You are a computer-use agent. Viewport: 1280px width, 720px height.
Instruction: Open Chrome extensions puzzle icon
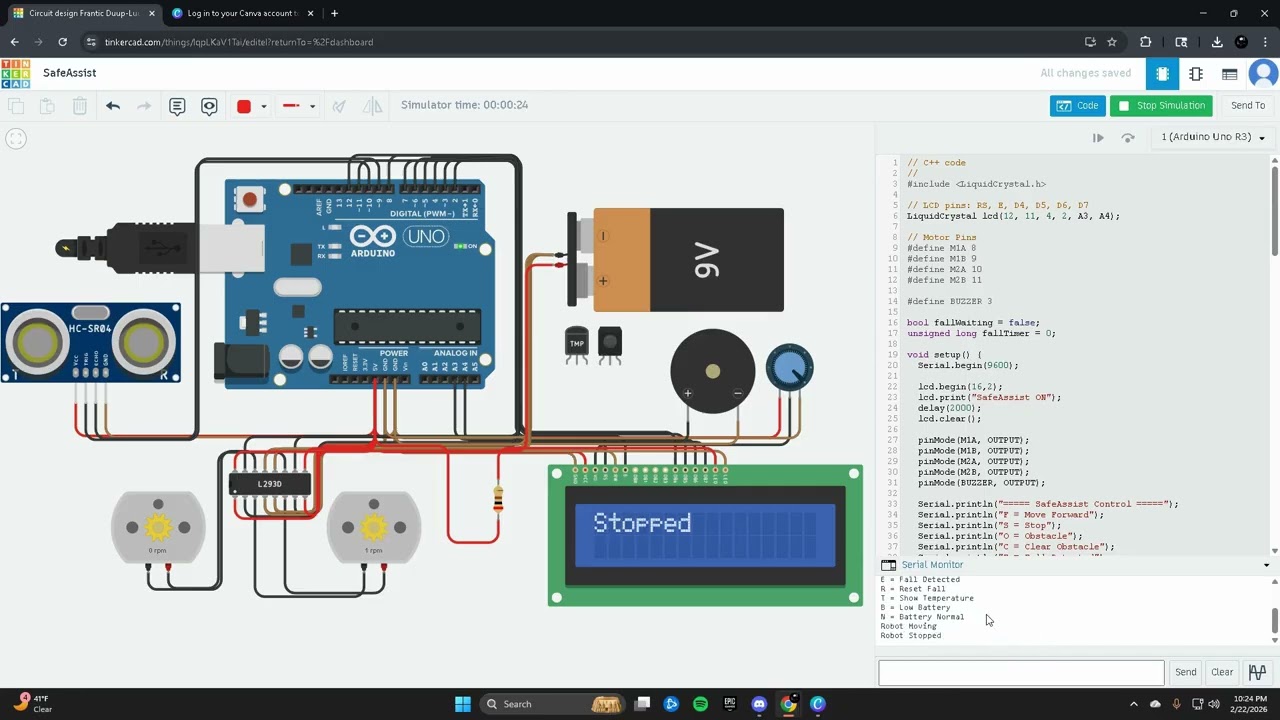point(1146,42)
